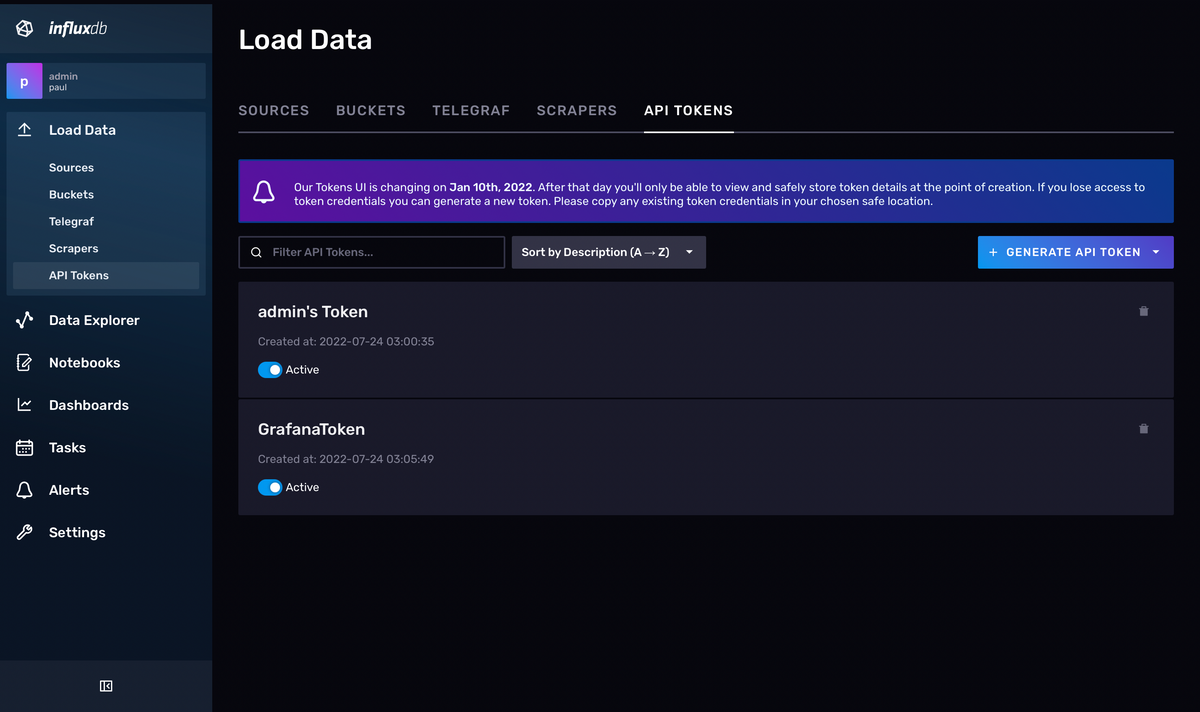
Task: Open Notebooks via the sidebar icon
Action: pos(25,363)
